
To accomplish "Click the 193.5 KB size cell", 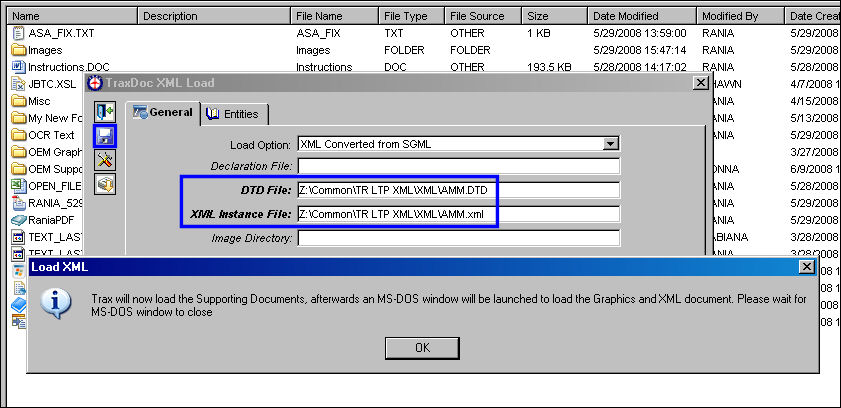I will tap(549, 68).
